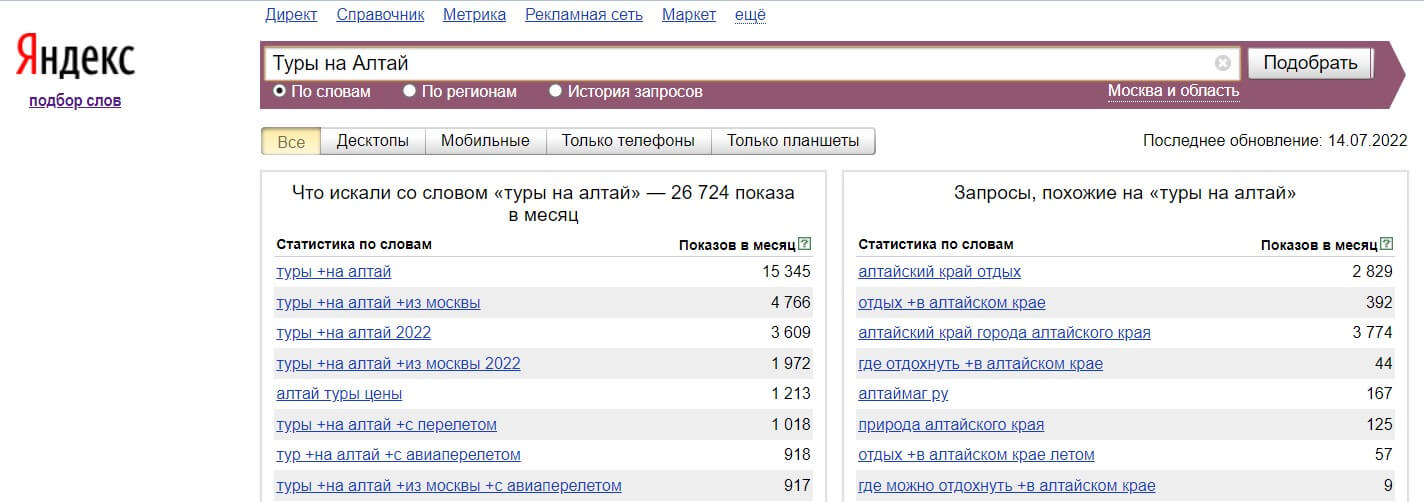Open similar query 'алтайский край отдых'
The height and width of the screenshot is (502, 1424).
[x=939, y=272]
